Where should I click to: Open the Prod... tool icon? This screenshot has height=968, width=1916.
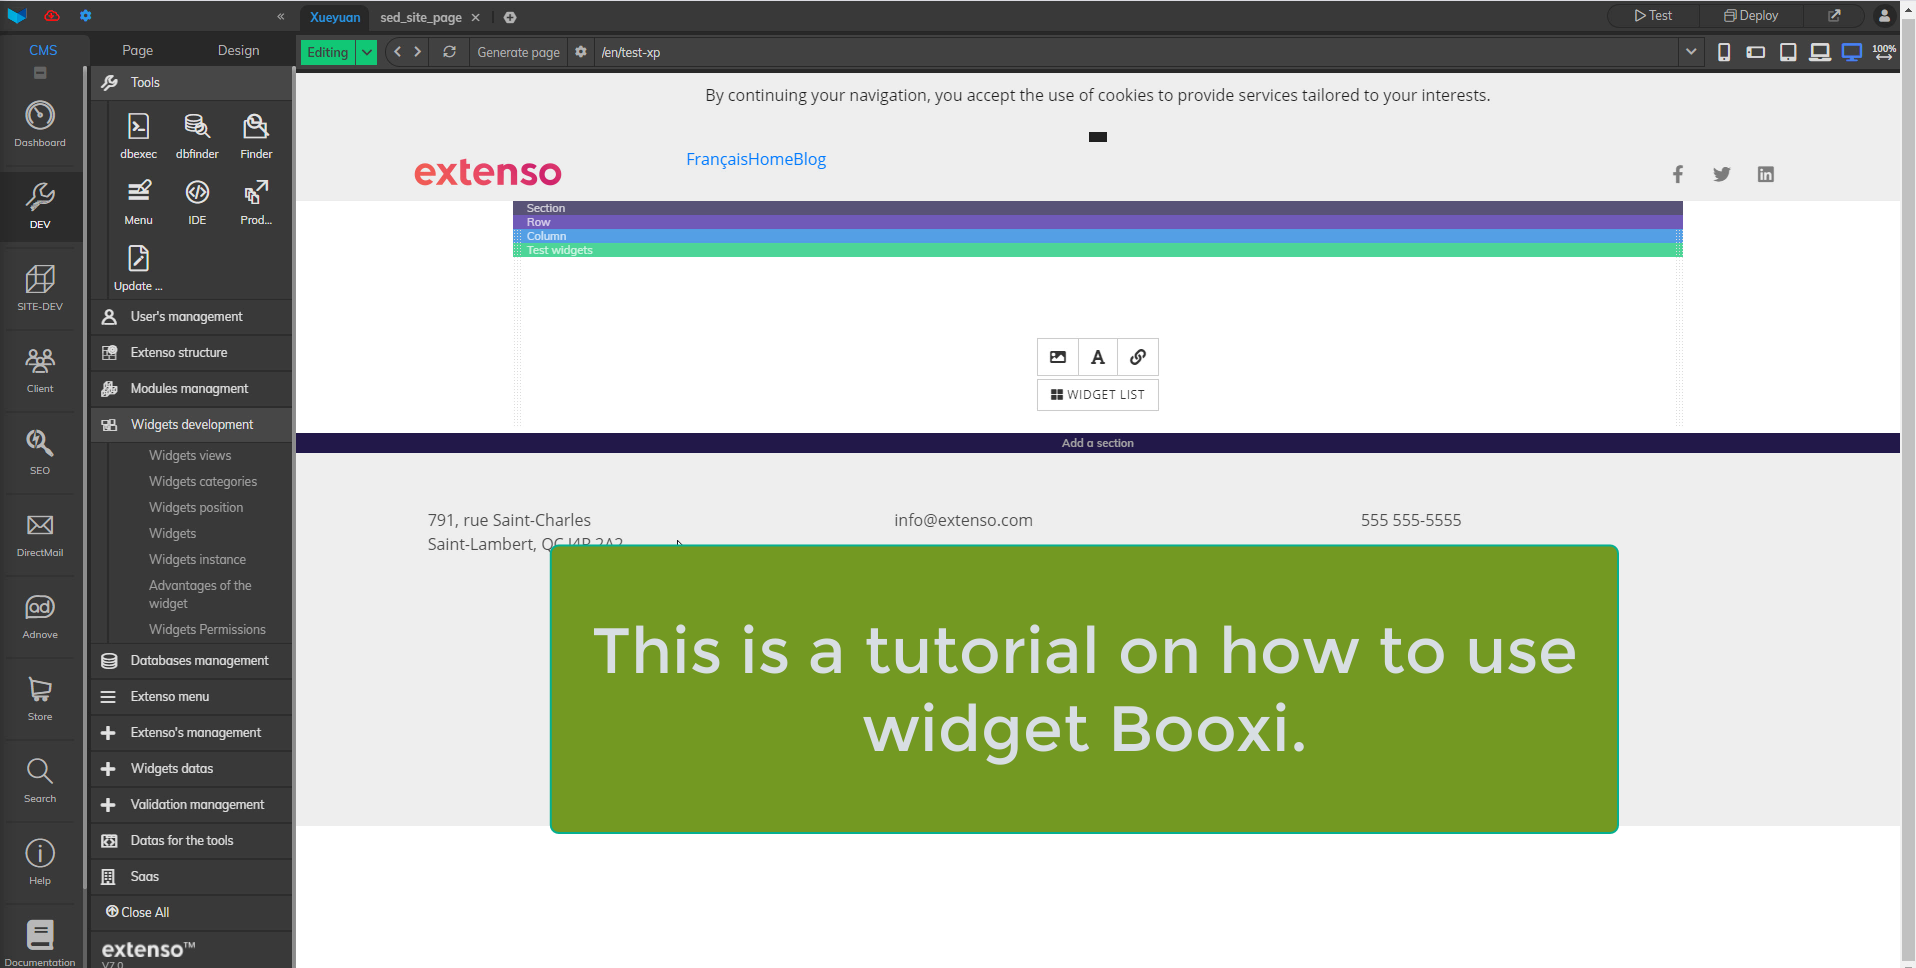(x=256, y=202)
